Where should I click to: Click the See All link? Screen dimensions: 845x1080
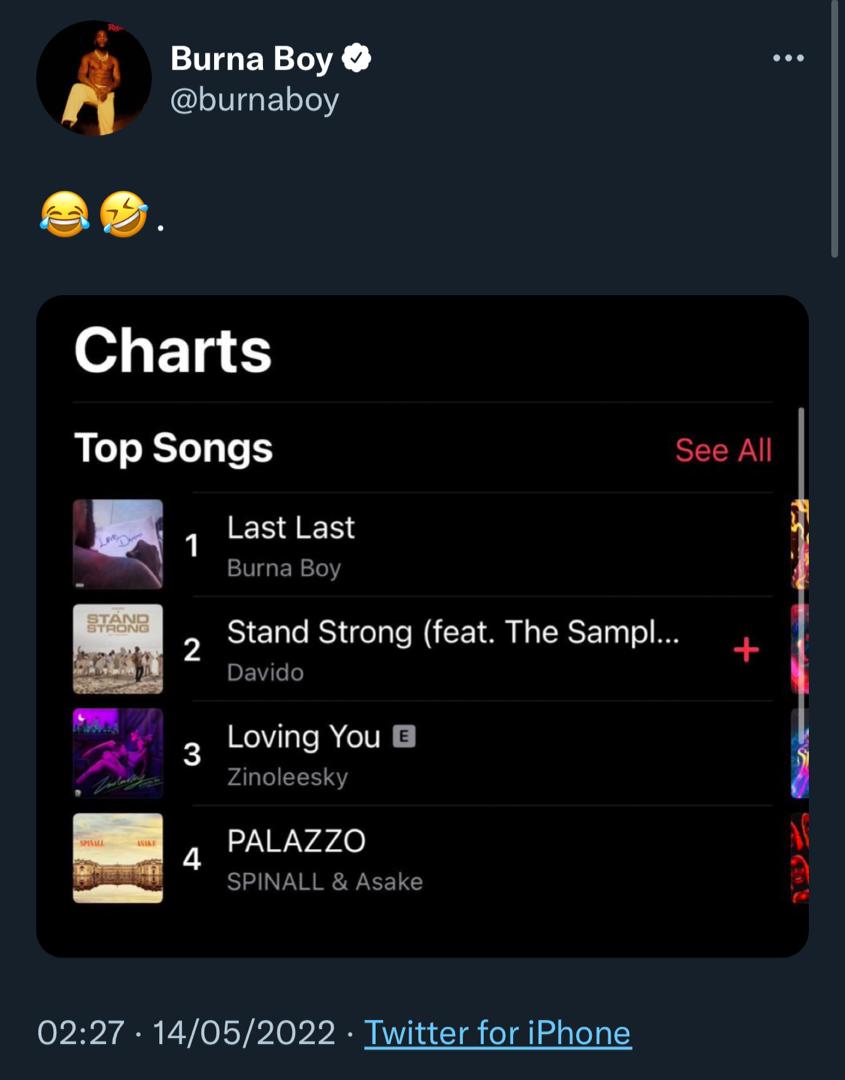[x=723, y=450]
